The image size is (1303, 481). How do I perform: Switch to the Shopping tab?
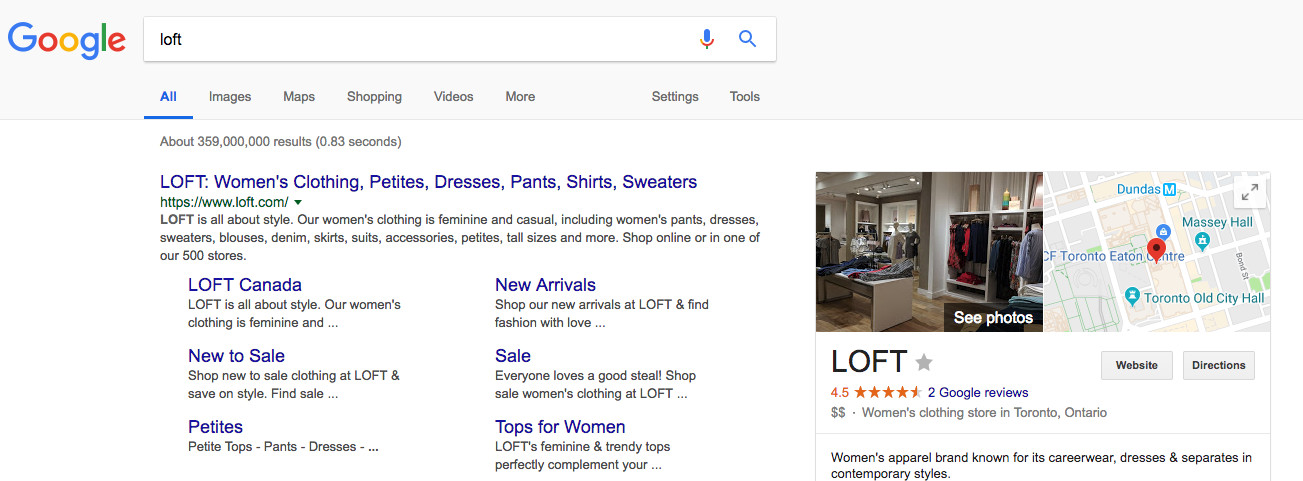pyautogui.click(x=374, y=97)
